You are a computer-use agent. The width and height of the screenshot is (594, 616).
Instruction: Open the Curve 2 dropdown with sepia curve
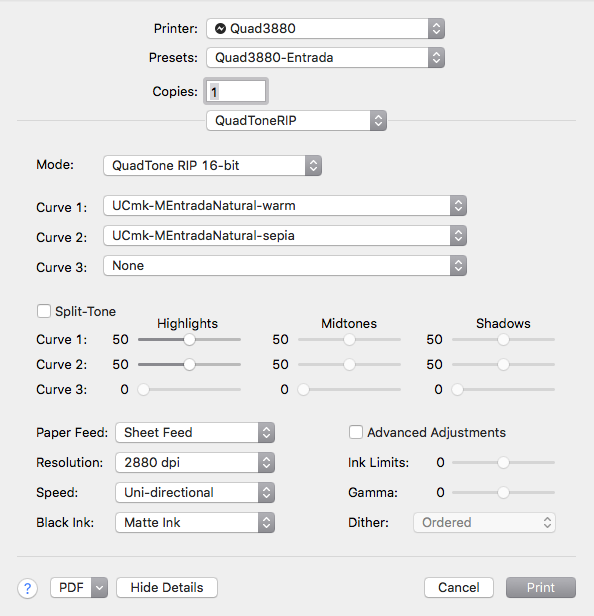[285, 235]
